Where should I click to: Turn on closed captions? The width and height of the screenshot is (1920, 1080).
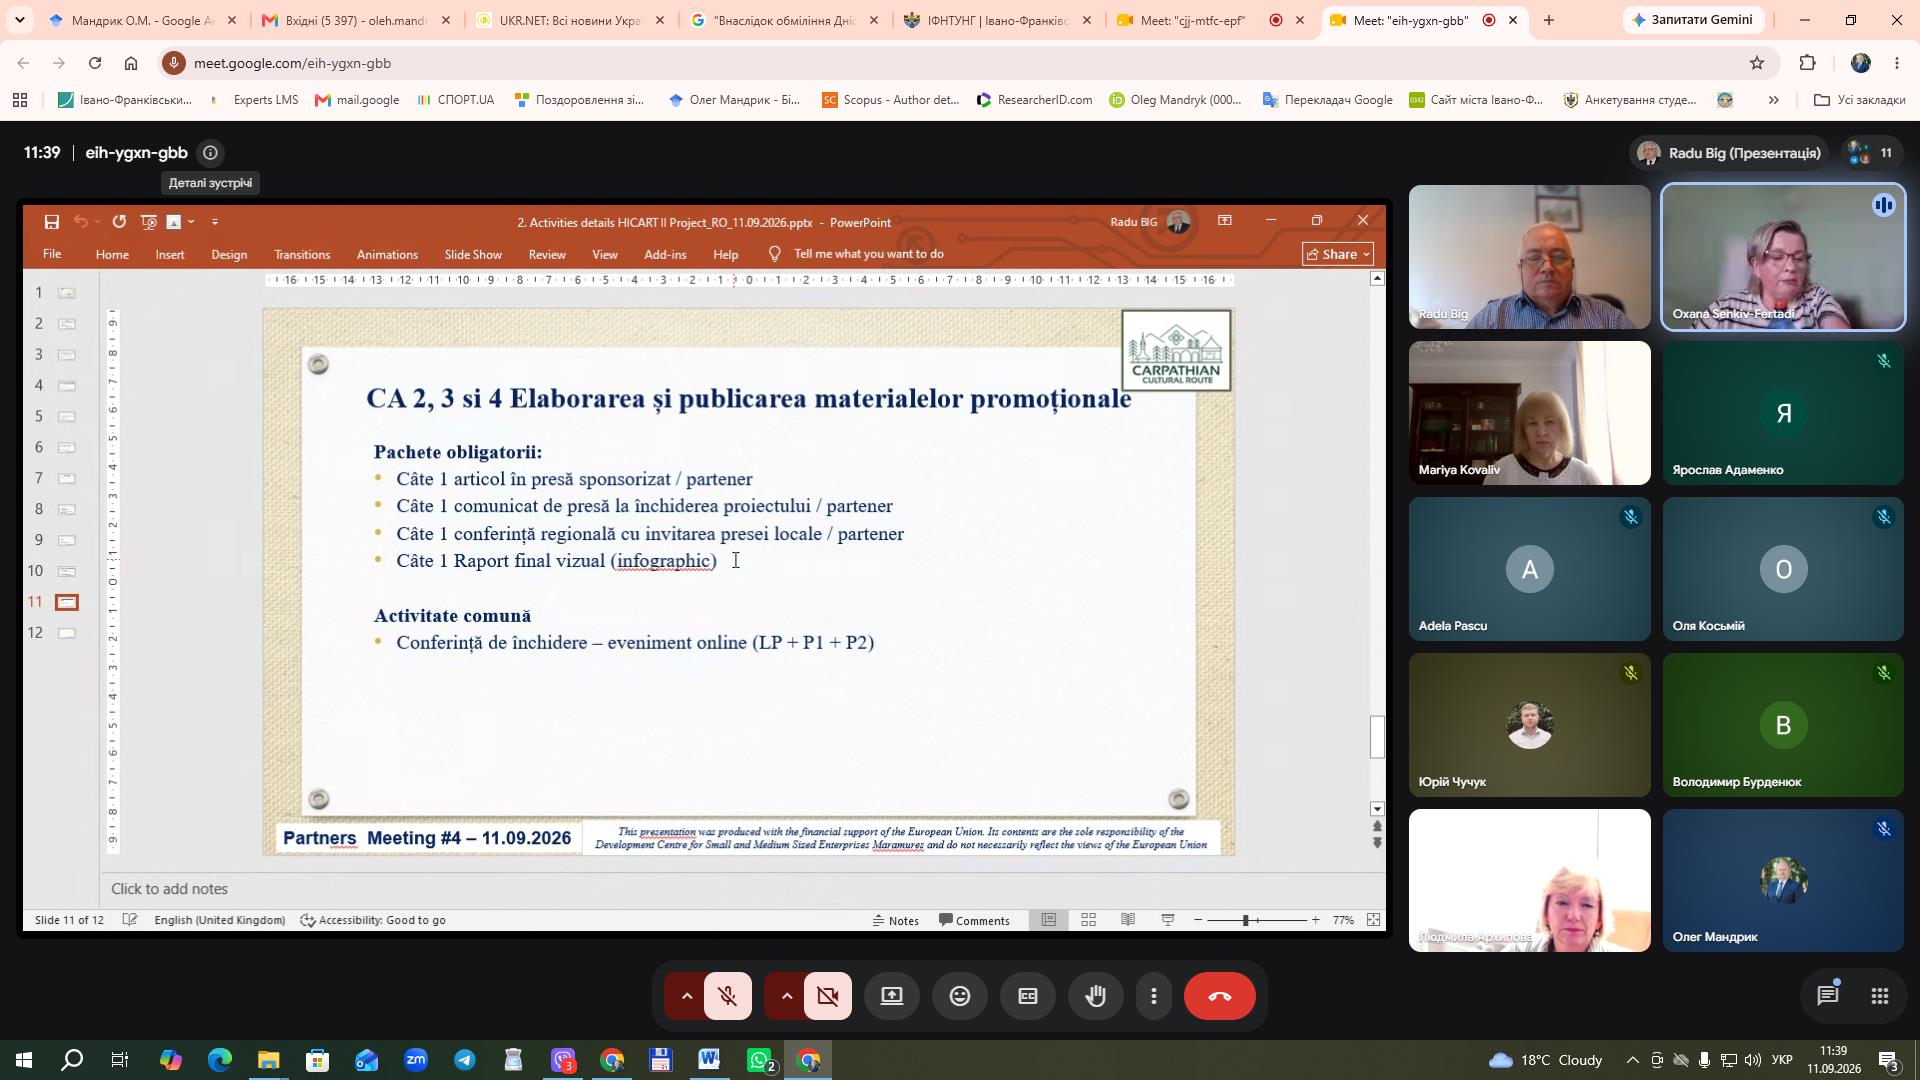click(1028, 996)
